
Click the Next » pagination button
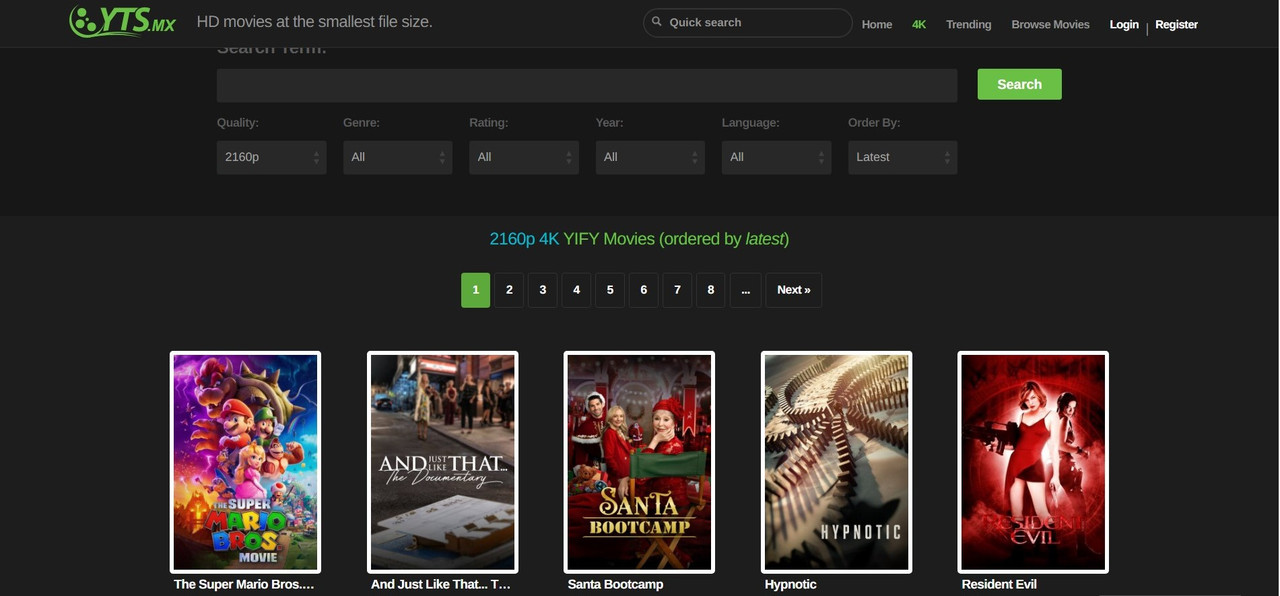(794, 290)
